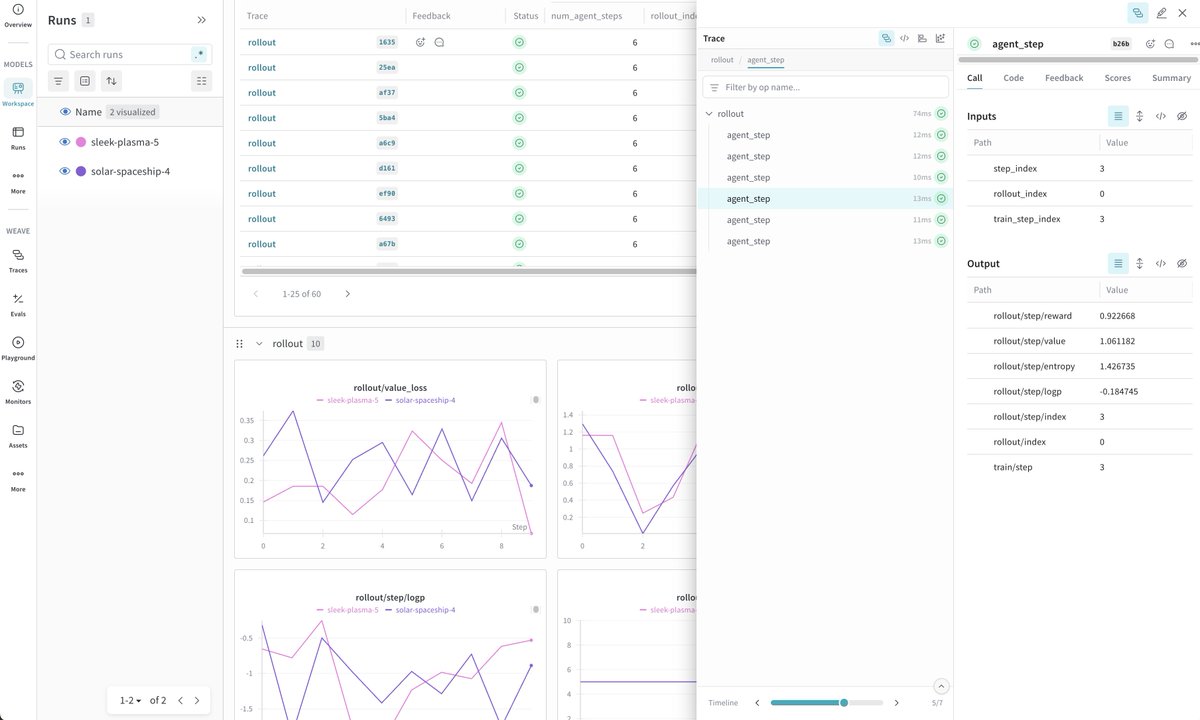Open the Playground page
The image size is (1200, 720).
tap(18, 348)
